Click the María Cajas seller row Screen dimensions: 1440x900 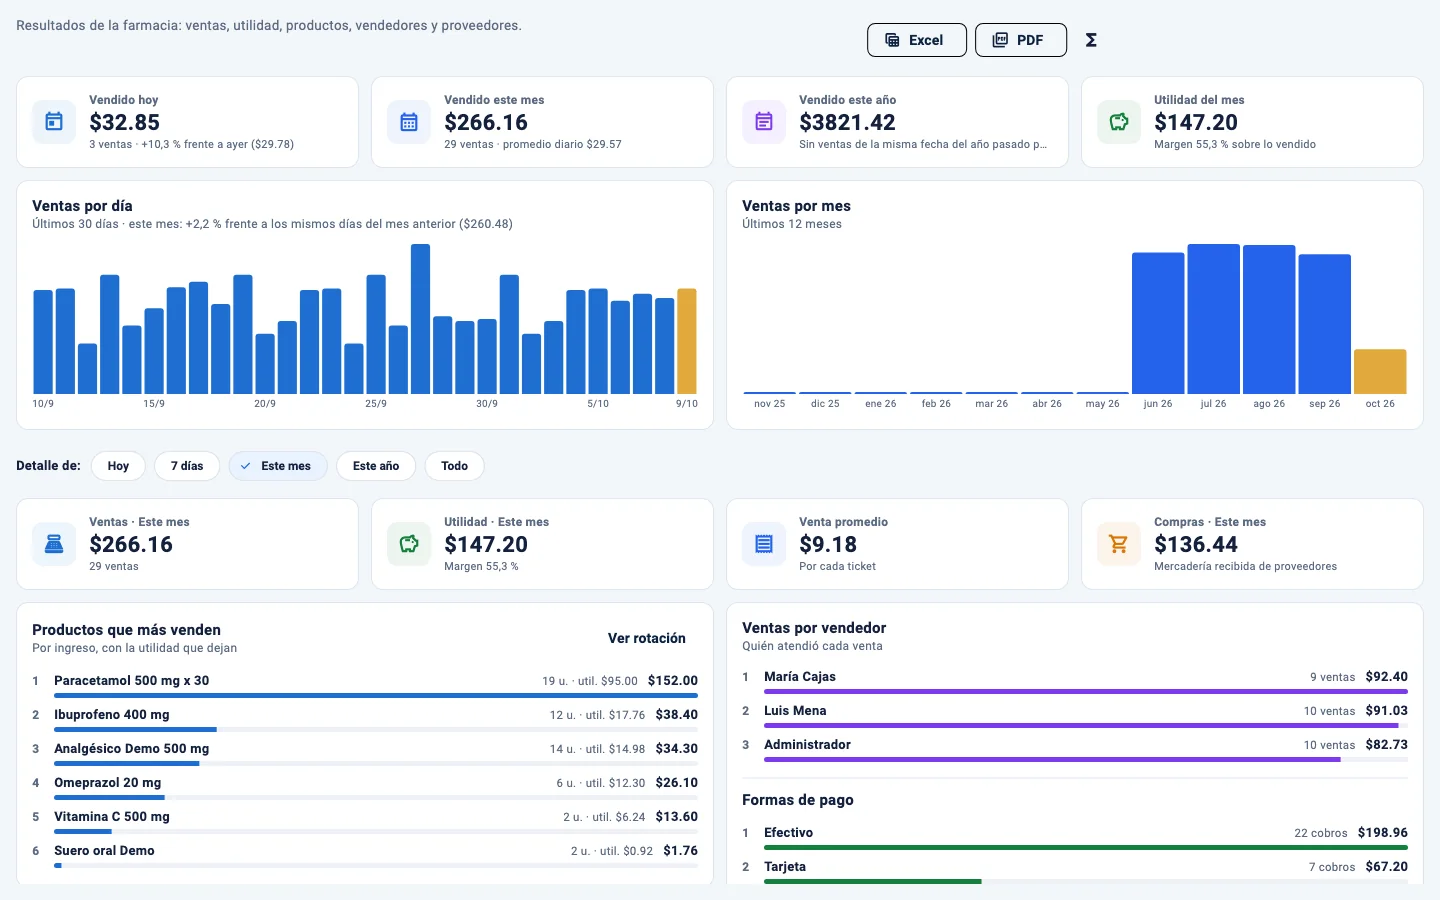[1075, 681]
